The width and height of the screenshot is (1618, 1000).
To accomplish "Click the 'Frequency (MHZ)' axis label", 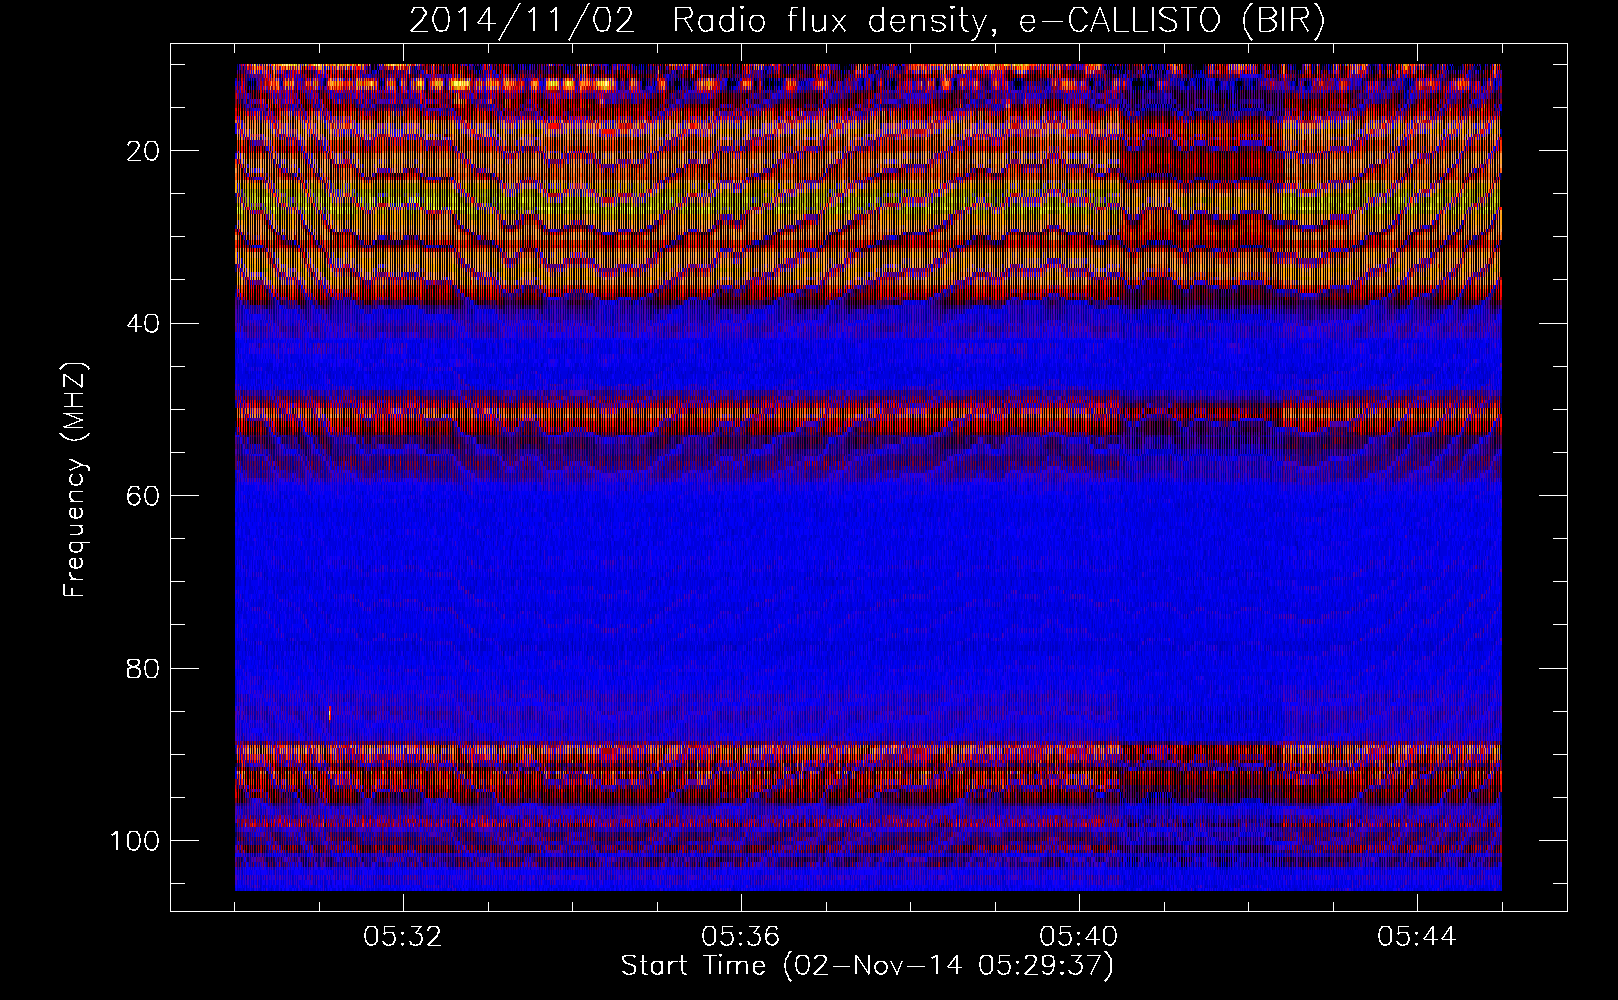I will click(x=76, y=481).
